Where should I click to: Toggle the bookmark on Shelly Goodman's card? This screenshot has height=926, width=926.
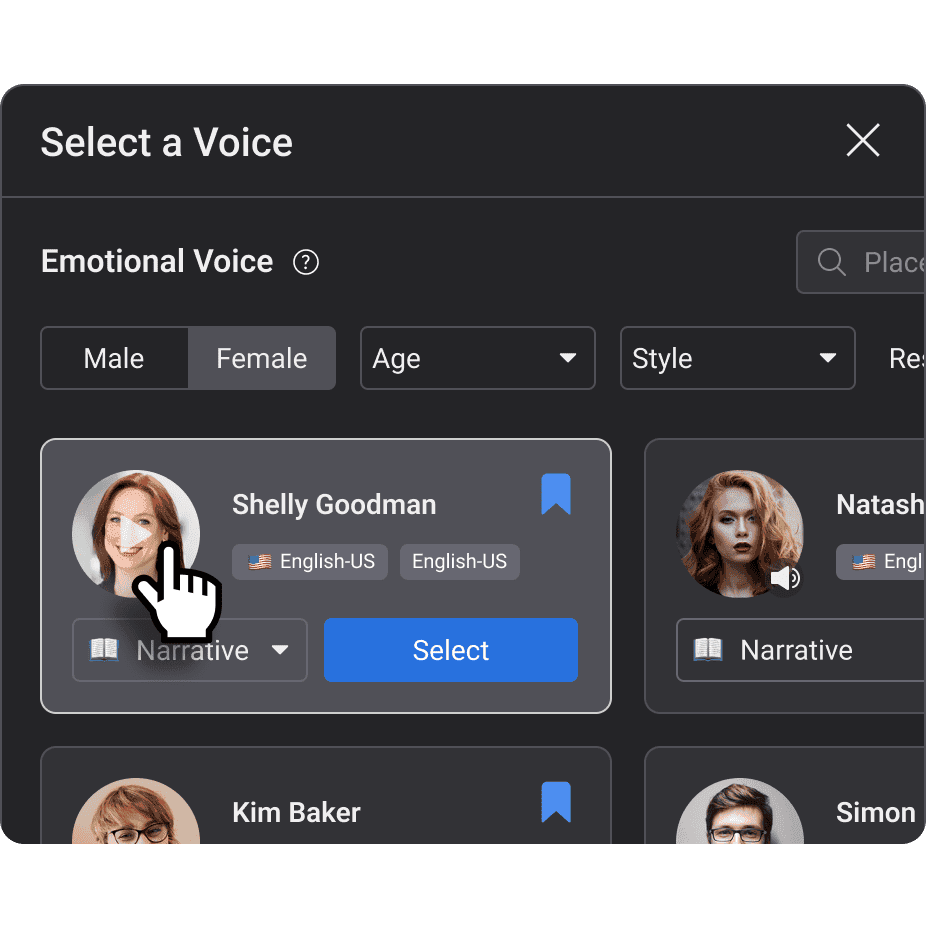coord(556,495)
